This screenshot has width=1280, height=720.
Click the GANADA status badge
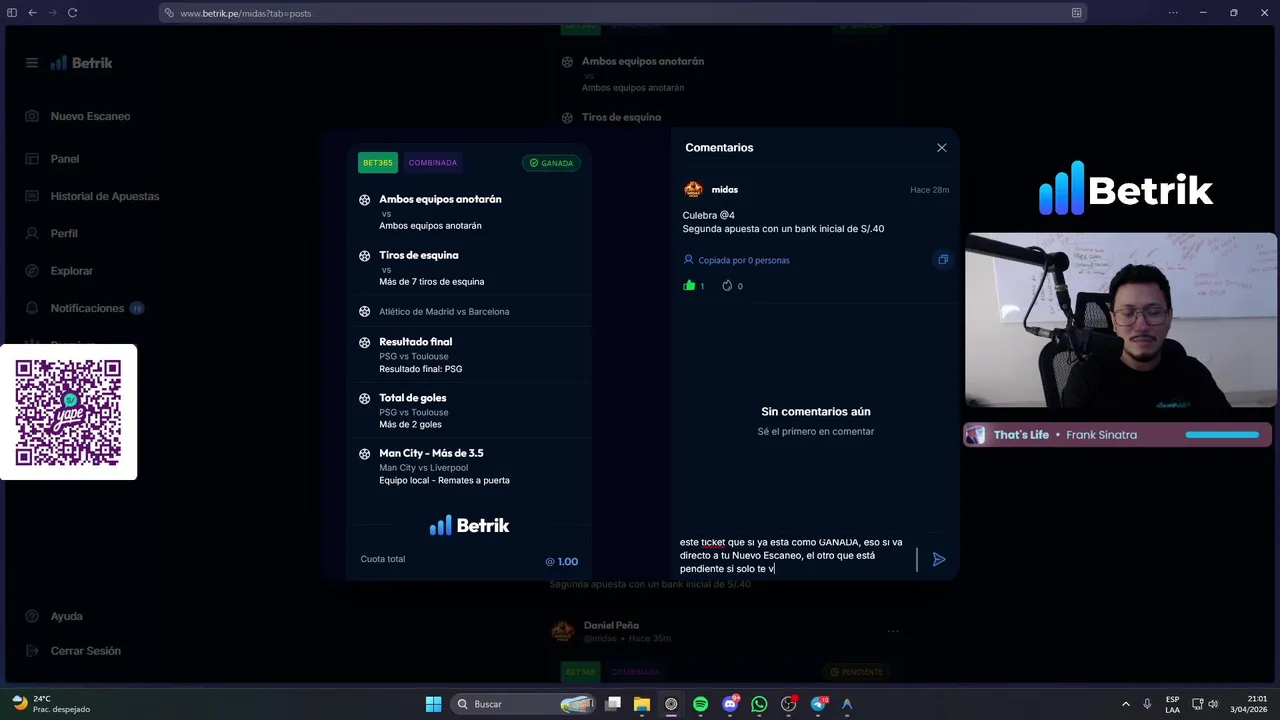click(551, 163)
